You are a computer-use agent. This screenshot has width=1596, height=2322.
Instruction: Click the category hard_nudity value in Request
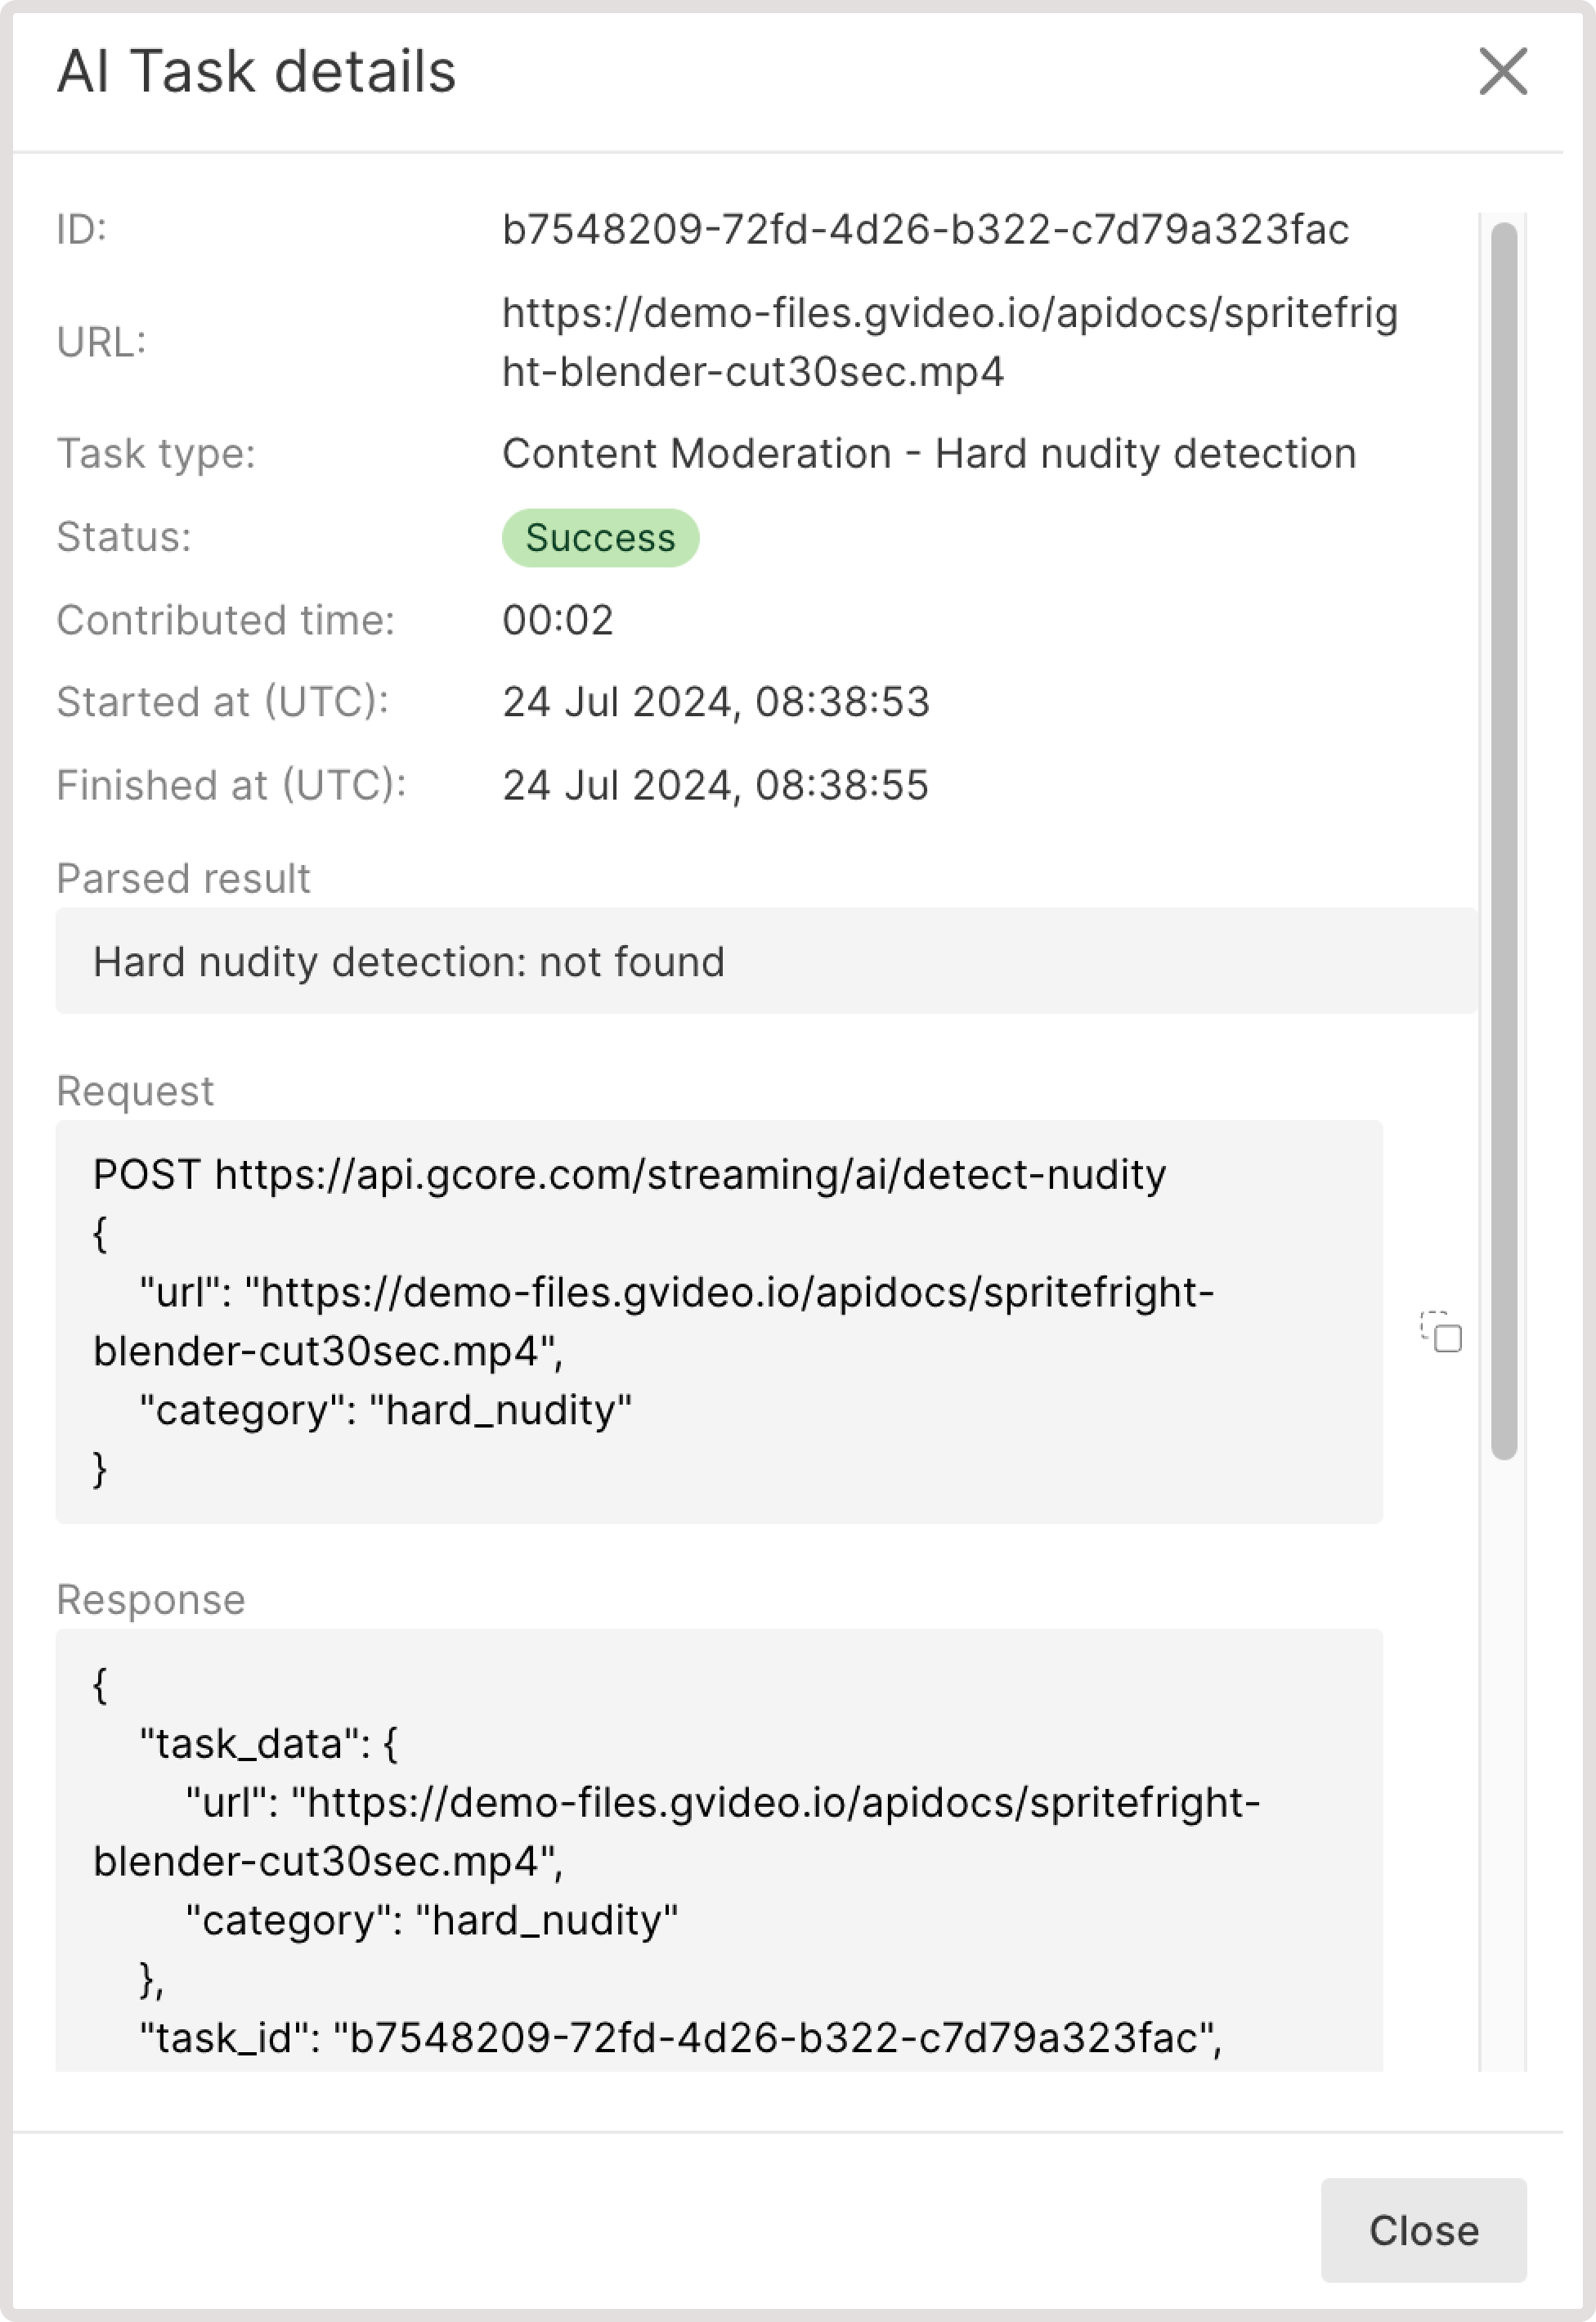pyautogui.click(x=387, y=1408)
